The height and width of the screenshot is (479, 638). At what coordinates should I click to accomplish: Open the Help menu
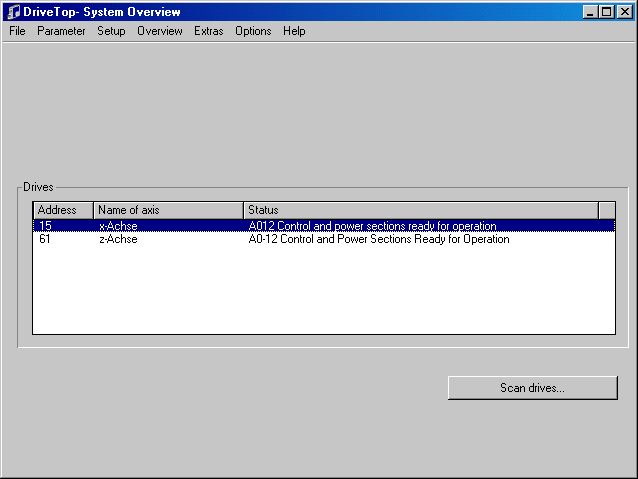[x=294, y=31]
